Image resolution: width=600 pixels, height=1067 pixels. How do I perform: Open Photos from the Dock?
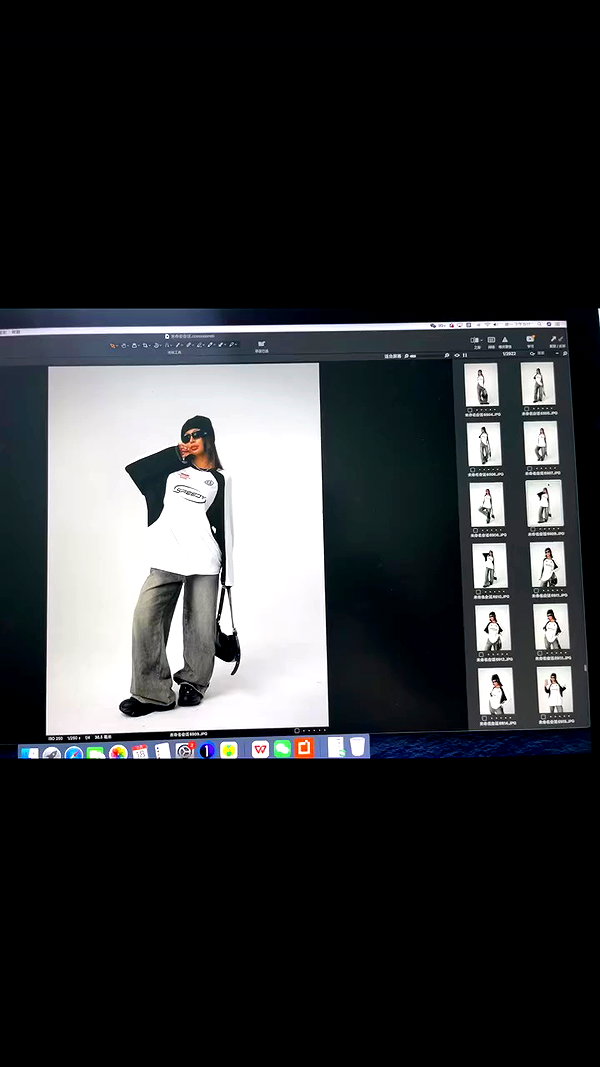coord(118,753)
